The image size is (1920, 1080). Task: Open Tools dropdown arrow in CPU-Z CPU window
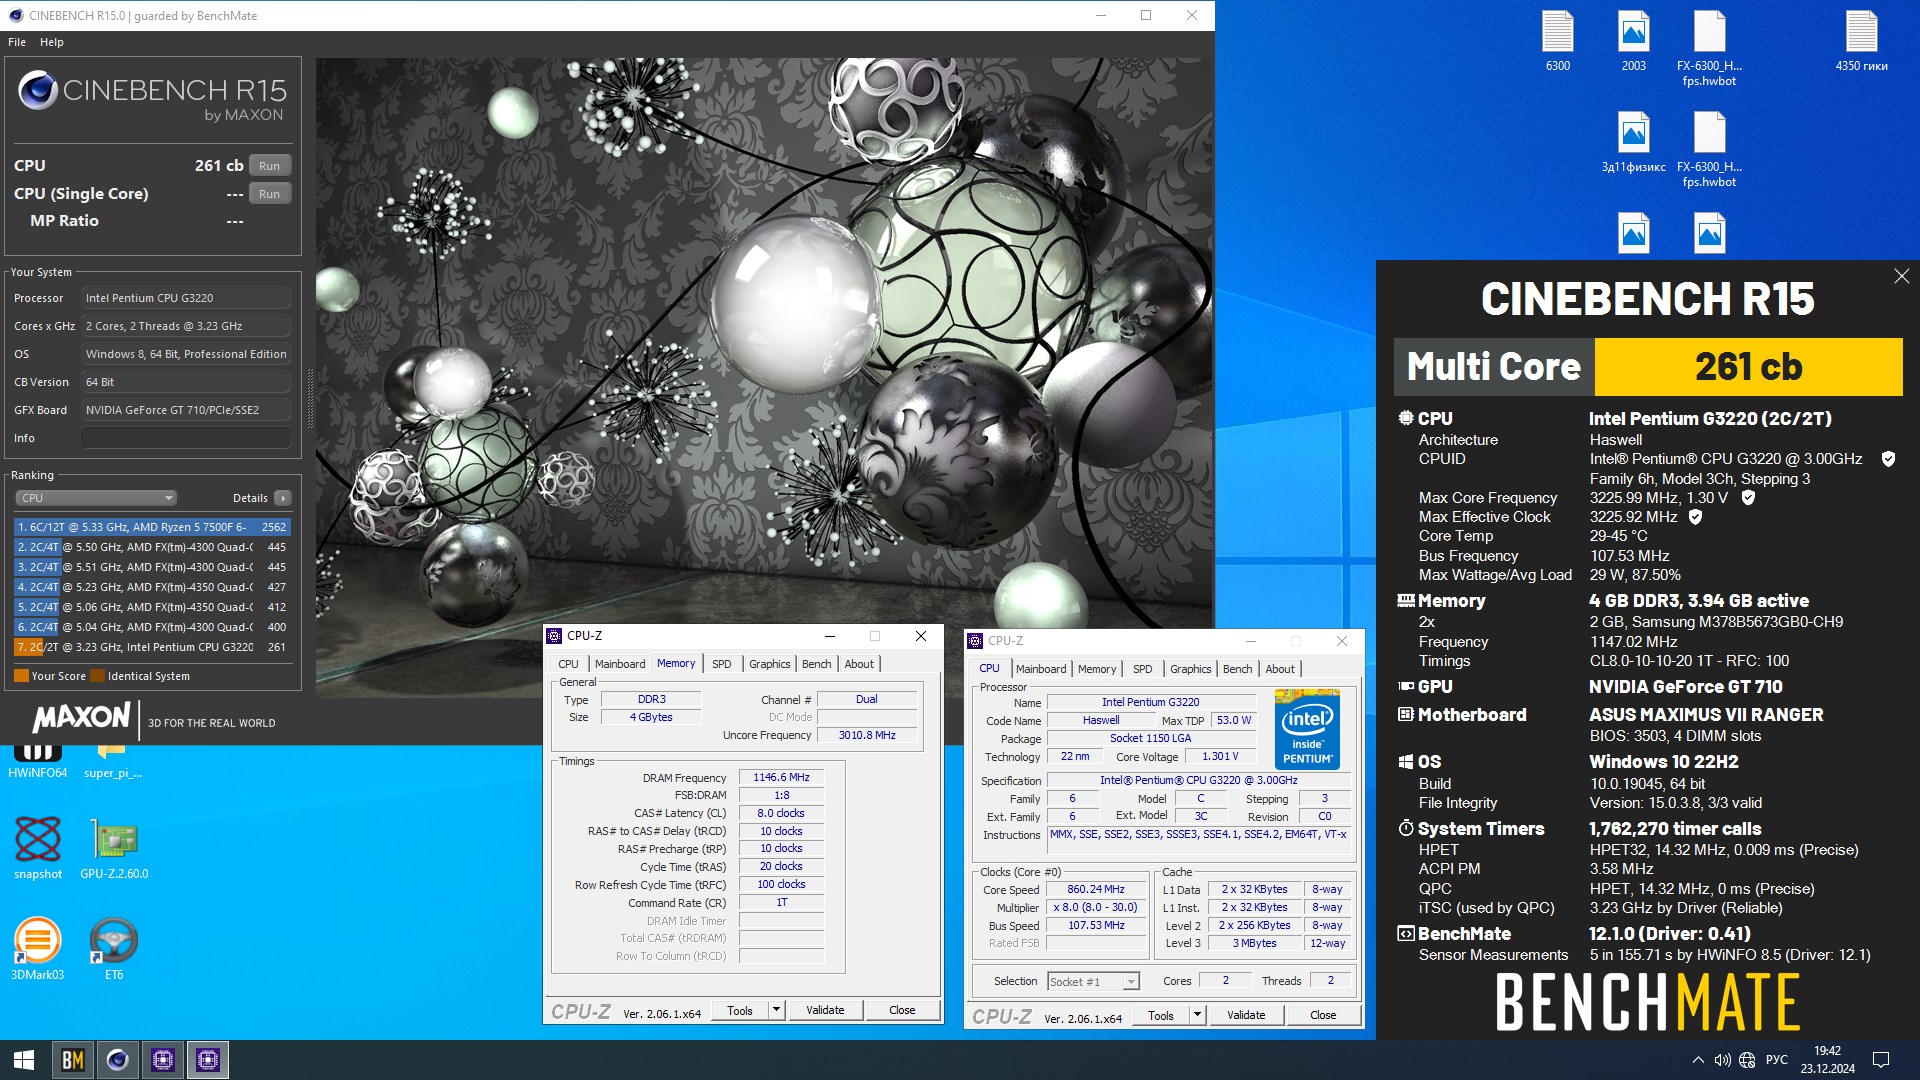click(1197, 1015)
